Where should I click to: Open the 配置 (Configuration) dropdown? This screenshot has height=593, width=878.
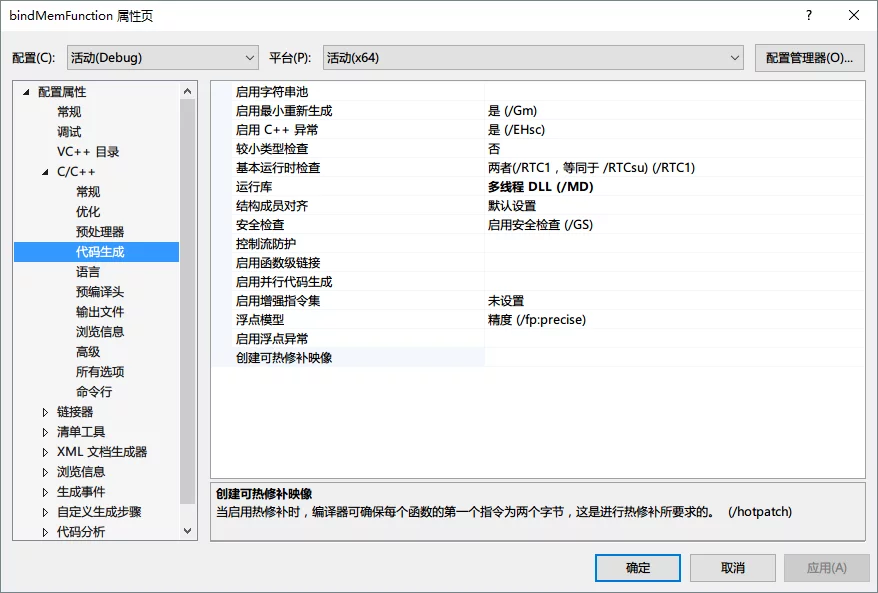click(162, 58)
